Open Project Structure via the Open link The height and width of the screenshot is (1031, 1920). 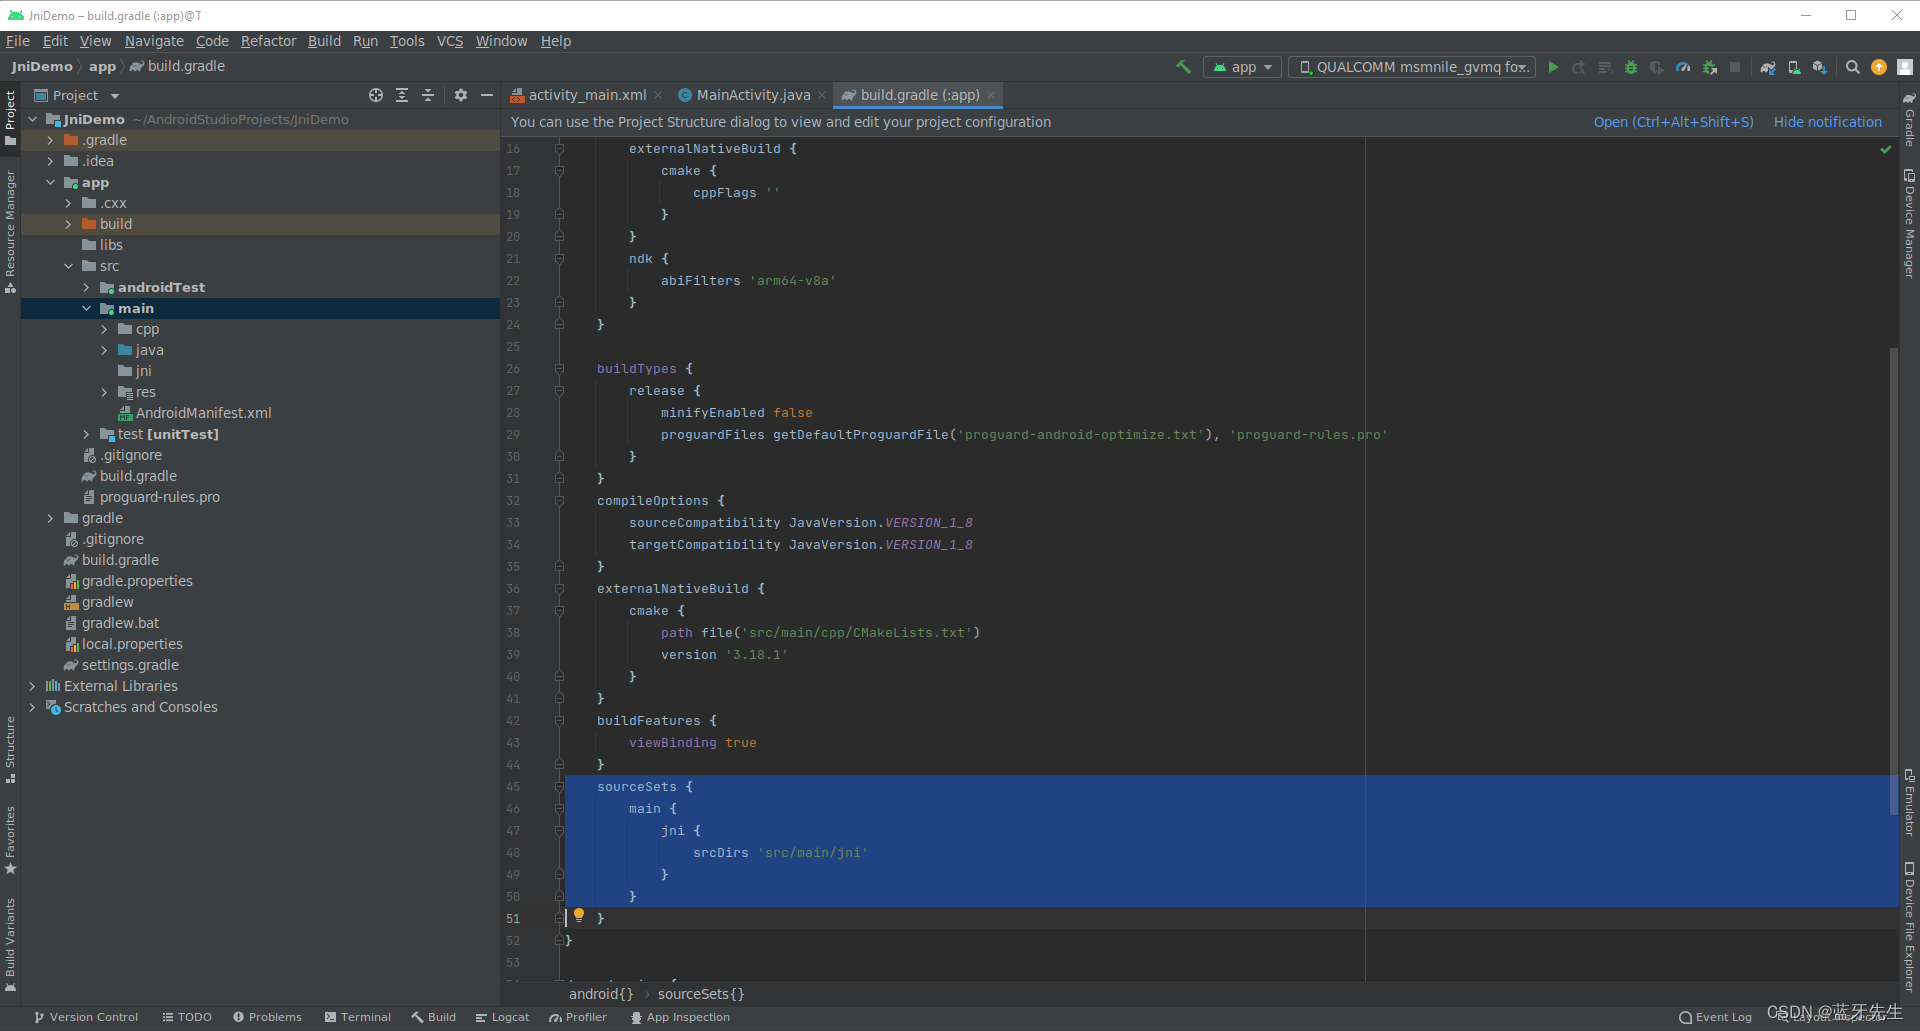pos(1672,122)
